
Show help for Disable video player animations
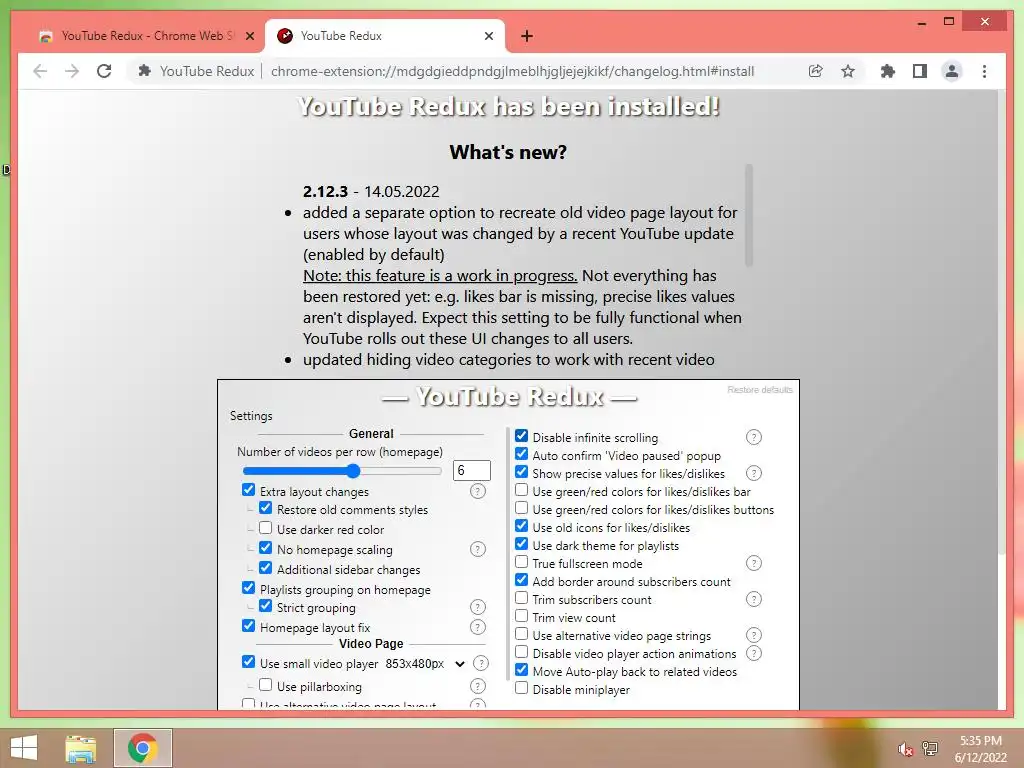754,653
